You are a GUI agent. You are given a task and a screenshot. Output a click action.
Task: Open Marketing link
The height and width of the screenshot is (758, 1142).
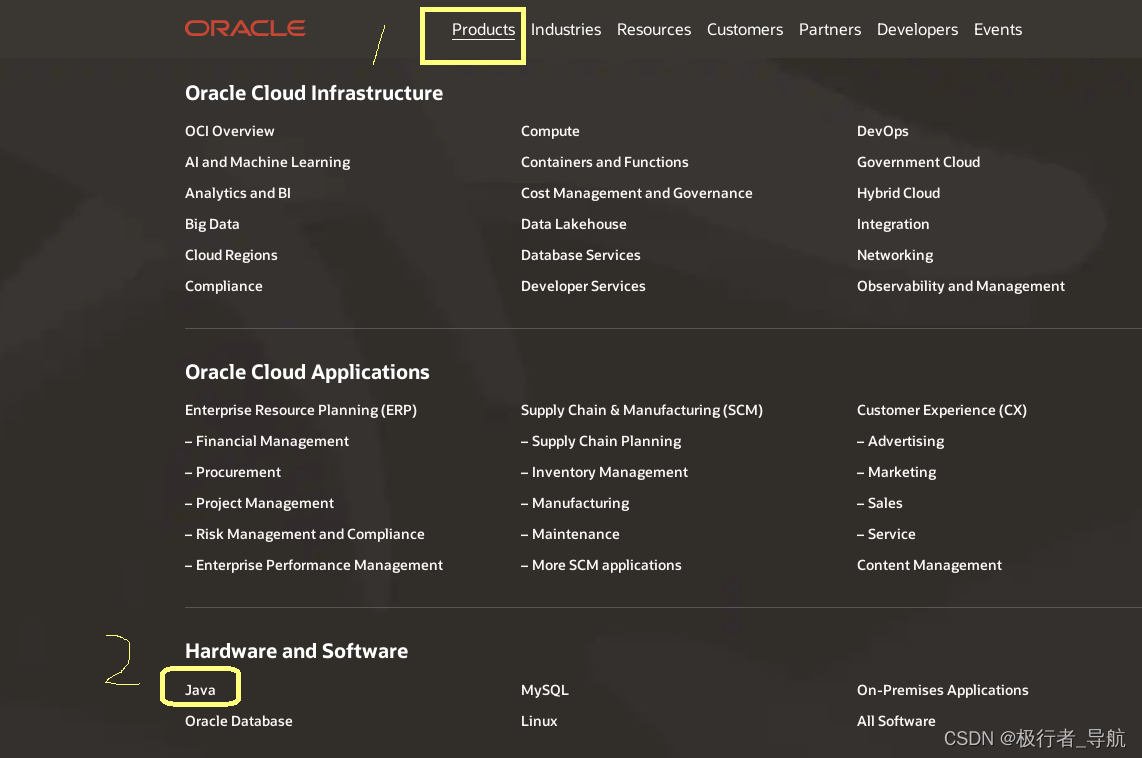pos(897,472)
